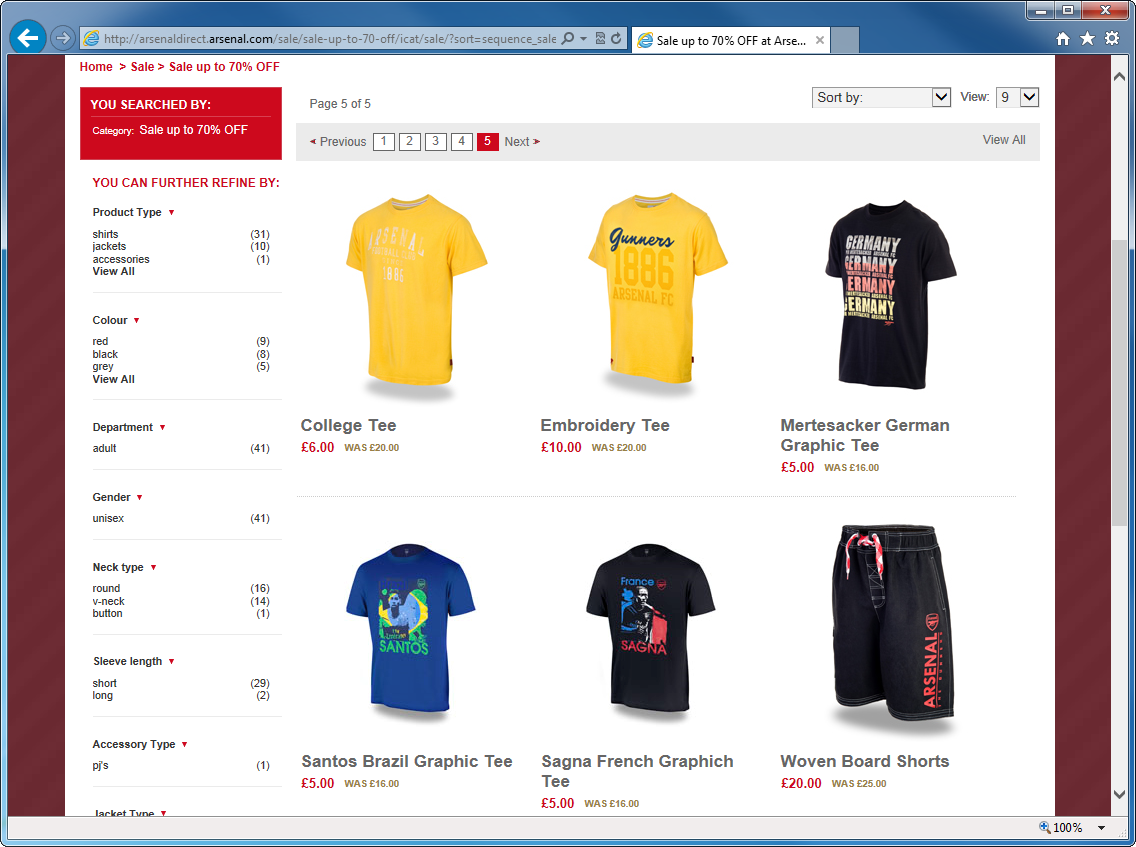The height and width of the screenshot is (847, 1136).
Task: Click View All in pagination bar
Action: 1003,140
